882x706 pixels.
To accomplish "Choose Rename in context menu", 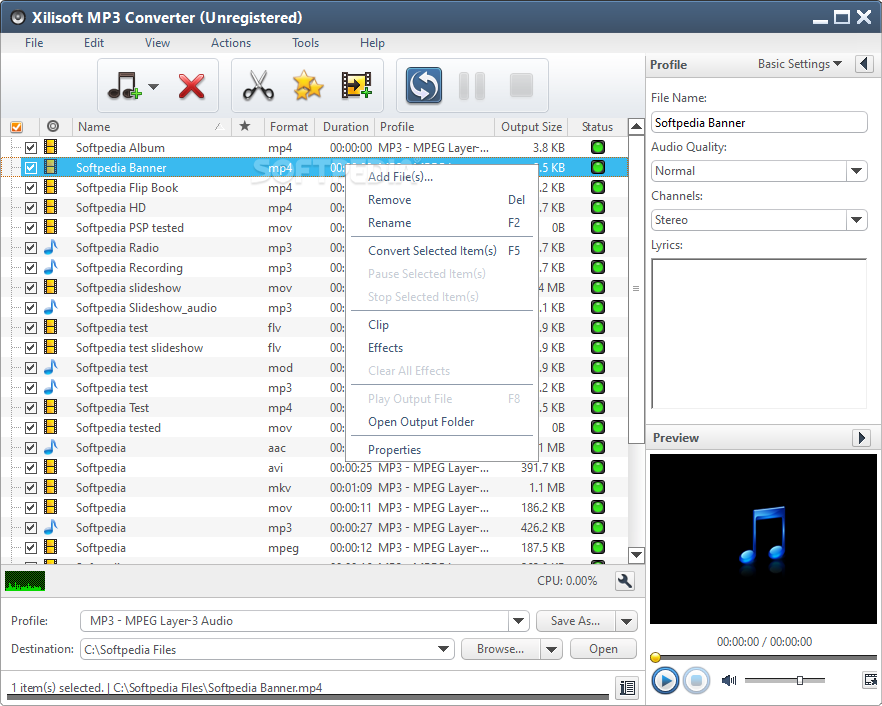I will point(442,223).
